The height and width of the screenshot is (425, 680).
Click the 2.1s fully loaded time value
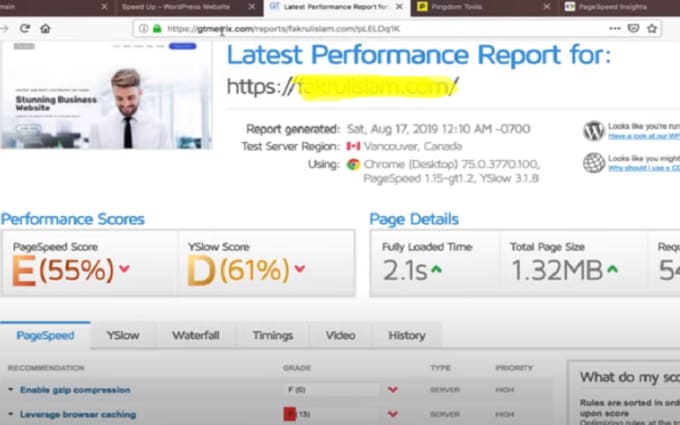[x=405, y=270]
